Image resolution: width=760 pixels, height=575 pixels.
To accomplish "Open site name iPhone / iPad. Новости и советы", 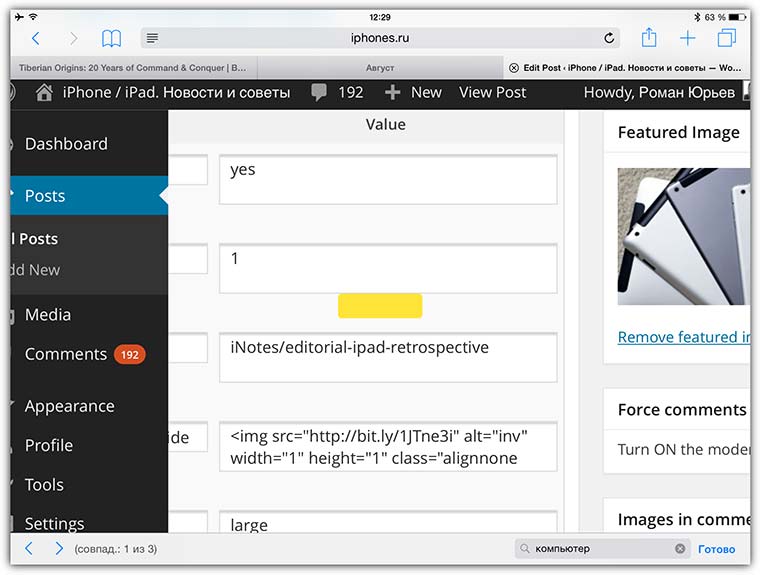I will (176, 92).
